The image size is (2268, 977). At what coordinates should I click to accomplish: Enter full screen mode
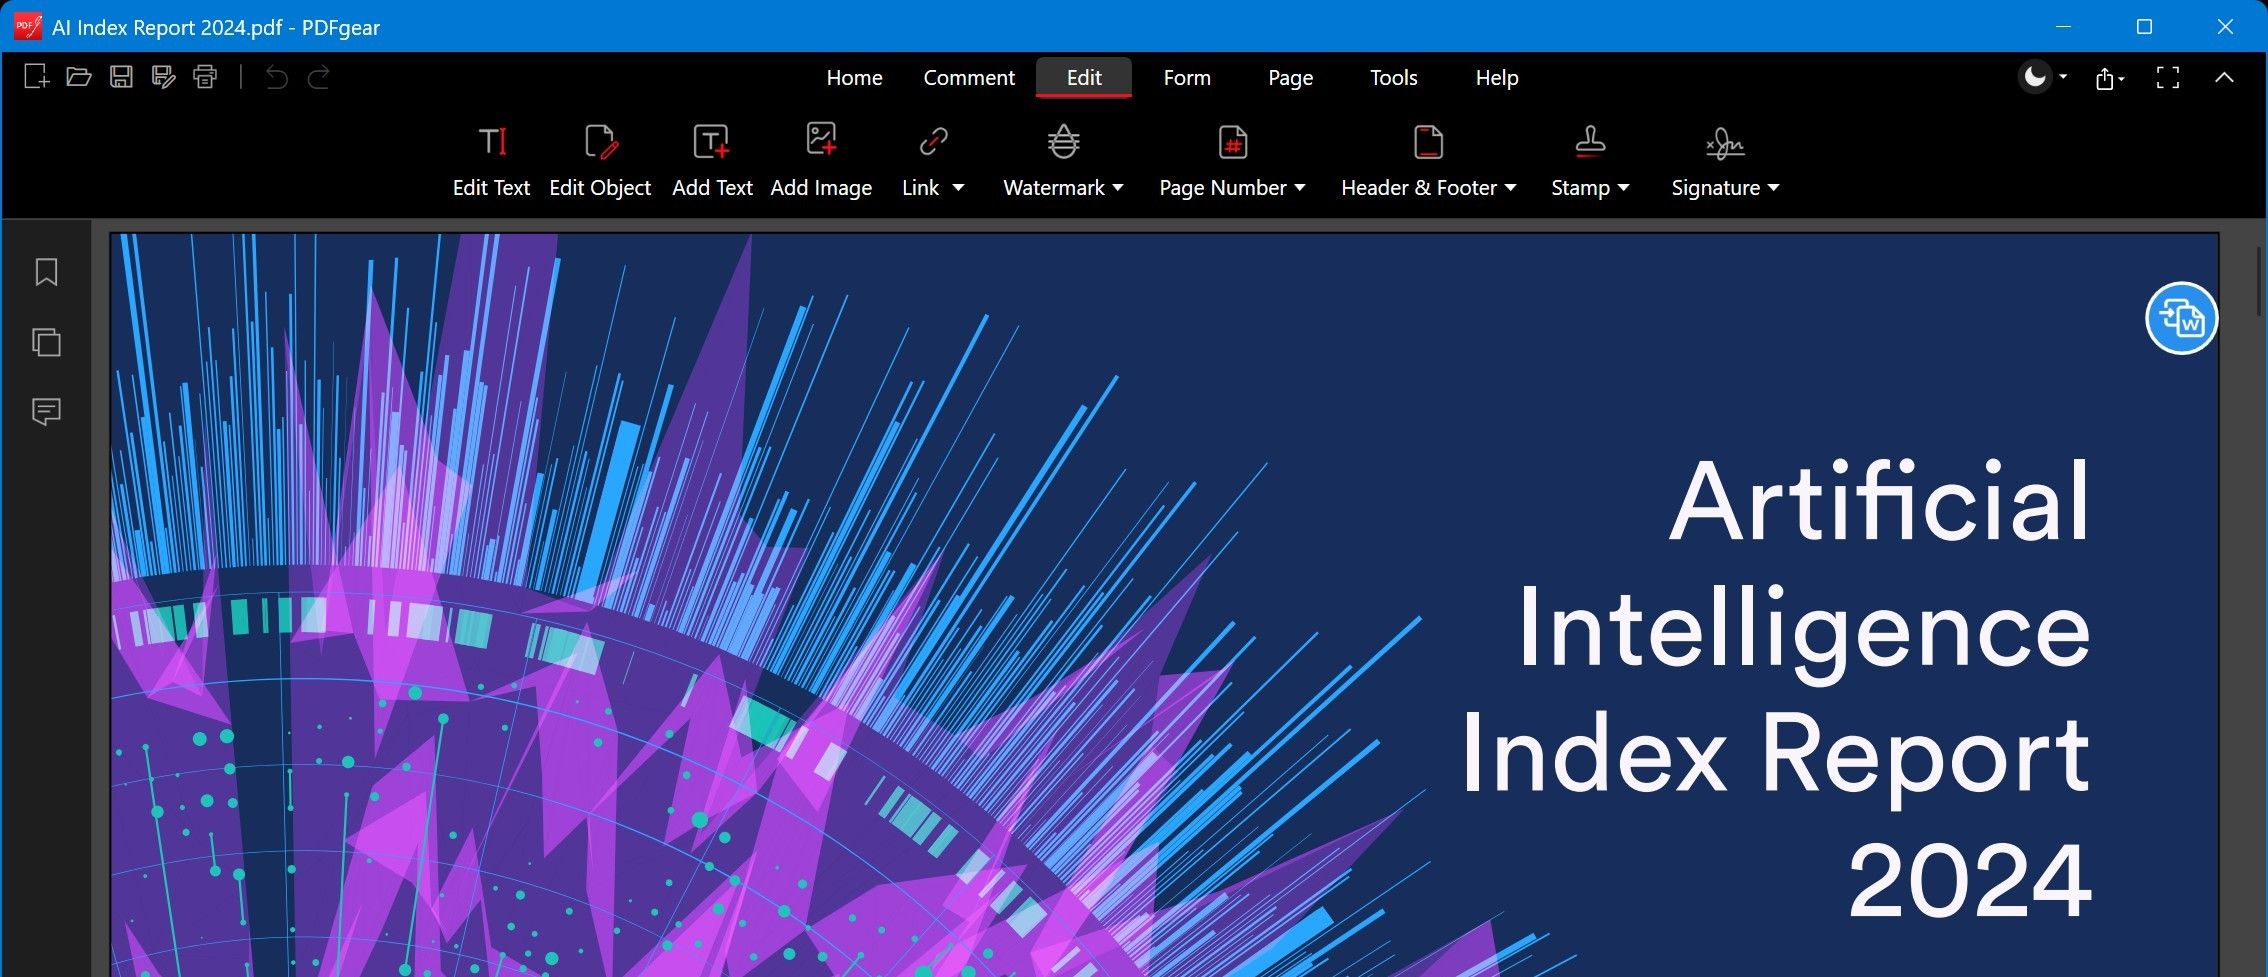click(2167, 78)
